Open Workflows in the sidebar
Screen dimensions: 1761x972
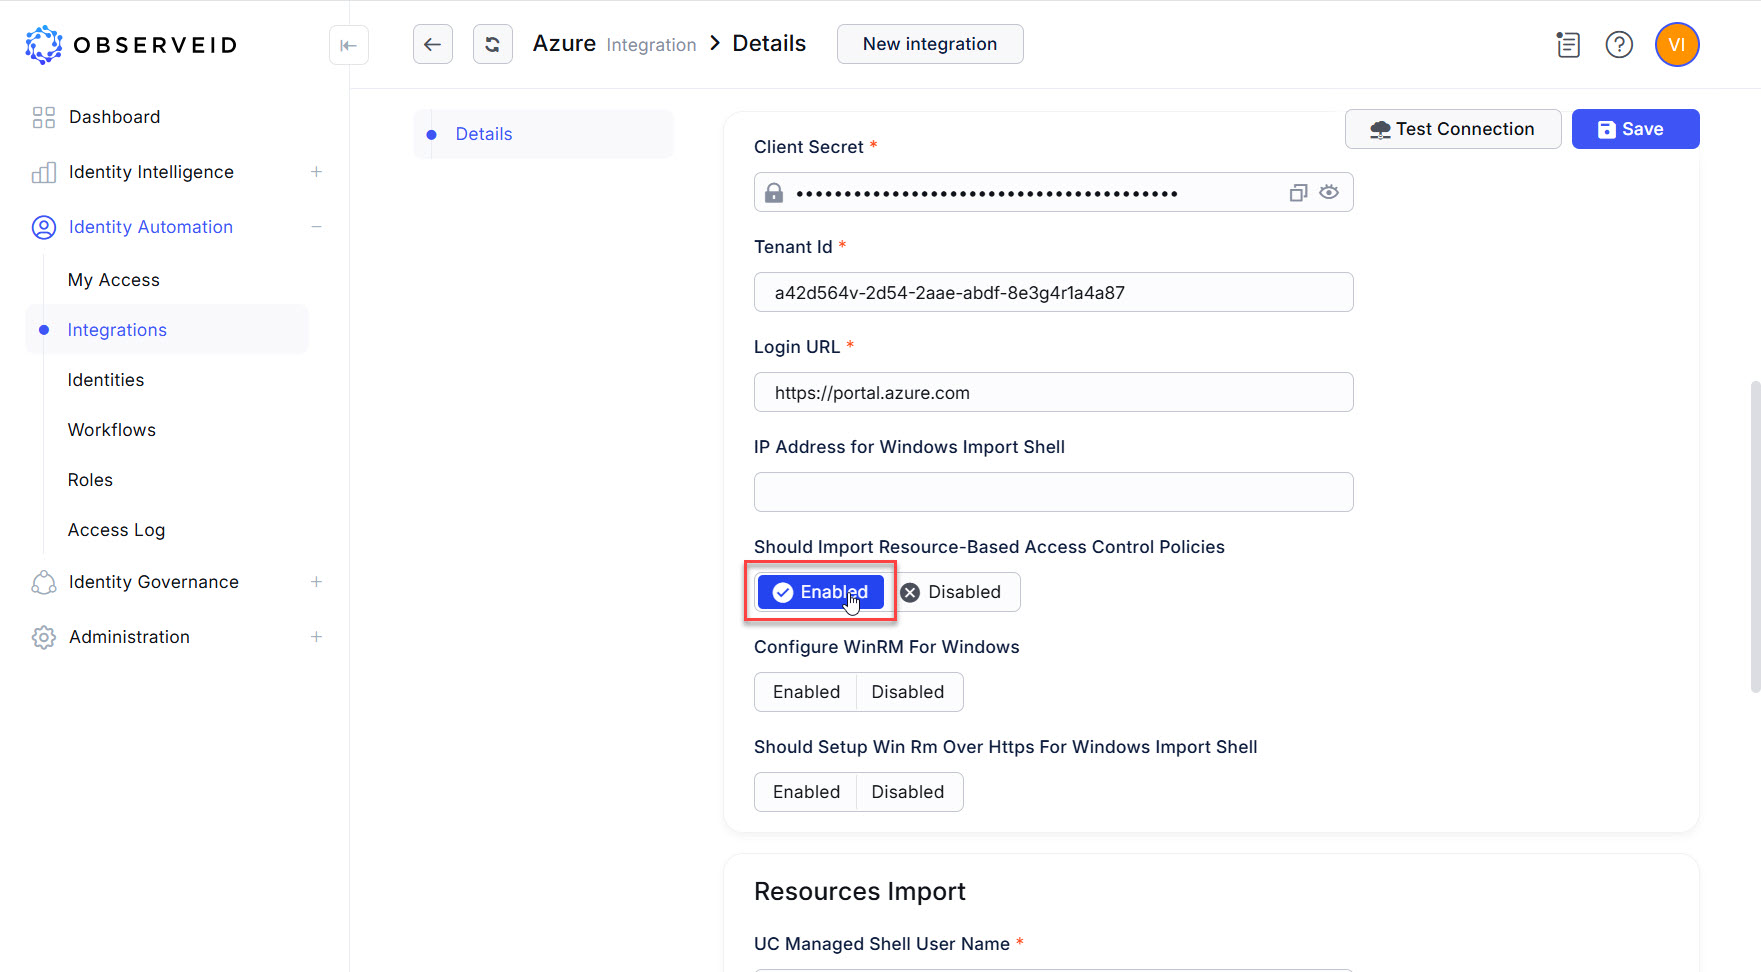[112, 430]
